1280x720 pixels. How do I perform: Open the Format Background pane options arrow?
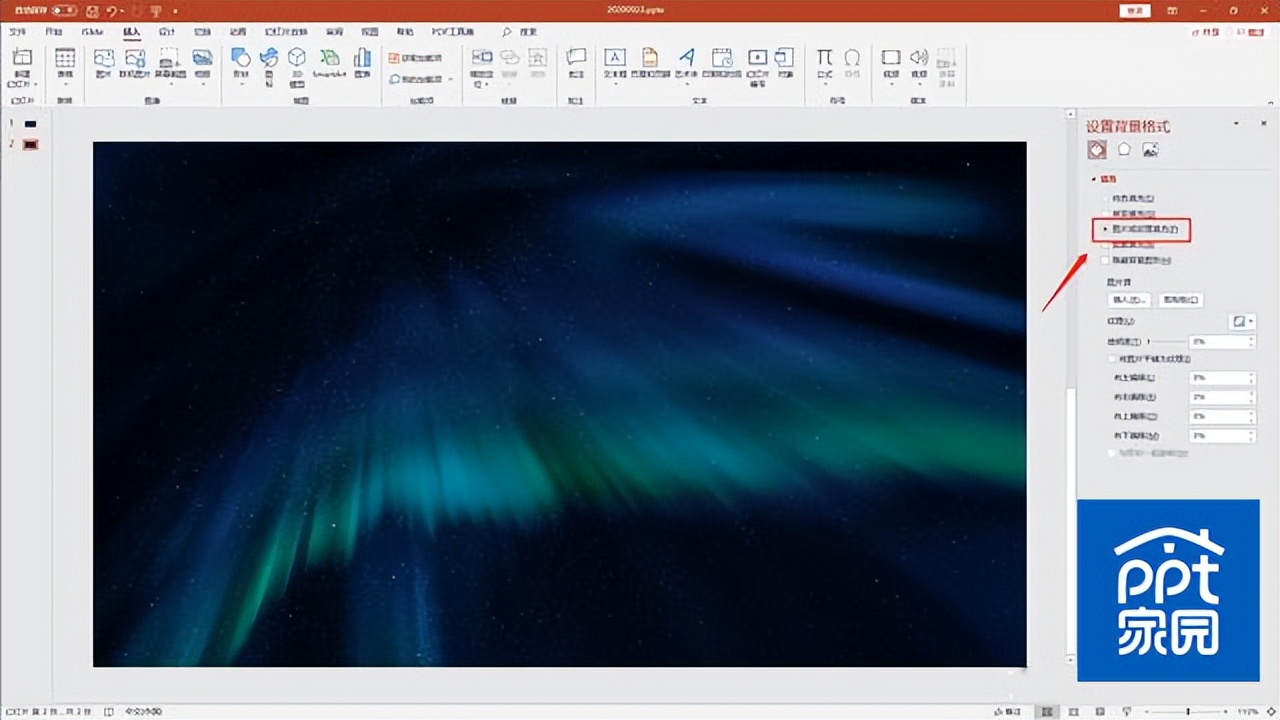(1236, 124)
